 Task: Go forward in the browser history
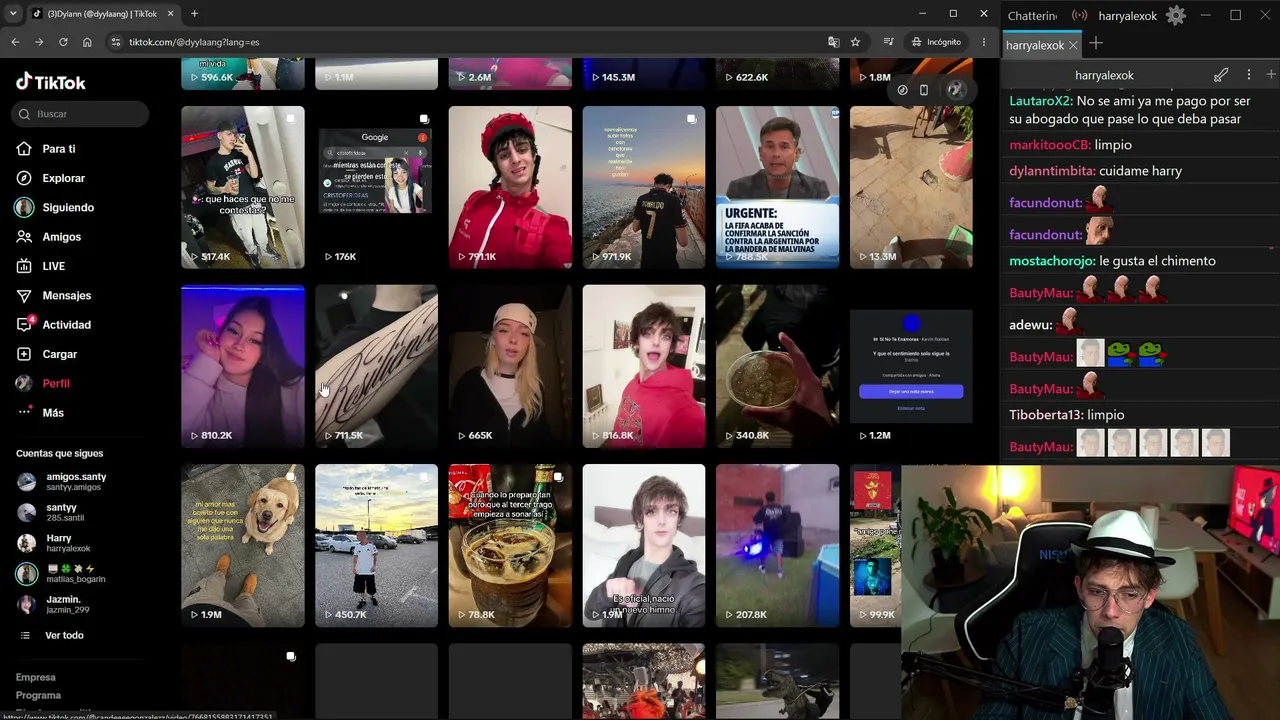(x=39, y=42)
